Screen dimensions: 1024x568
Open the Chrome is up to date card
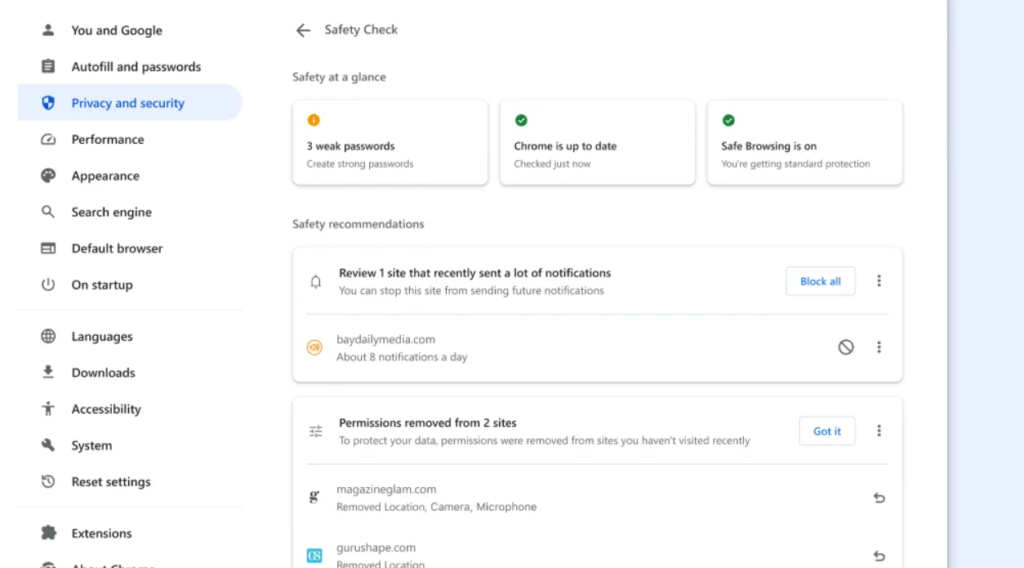[597, 142]
